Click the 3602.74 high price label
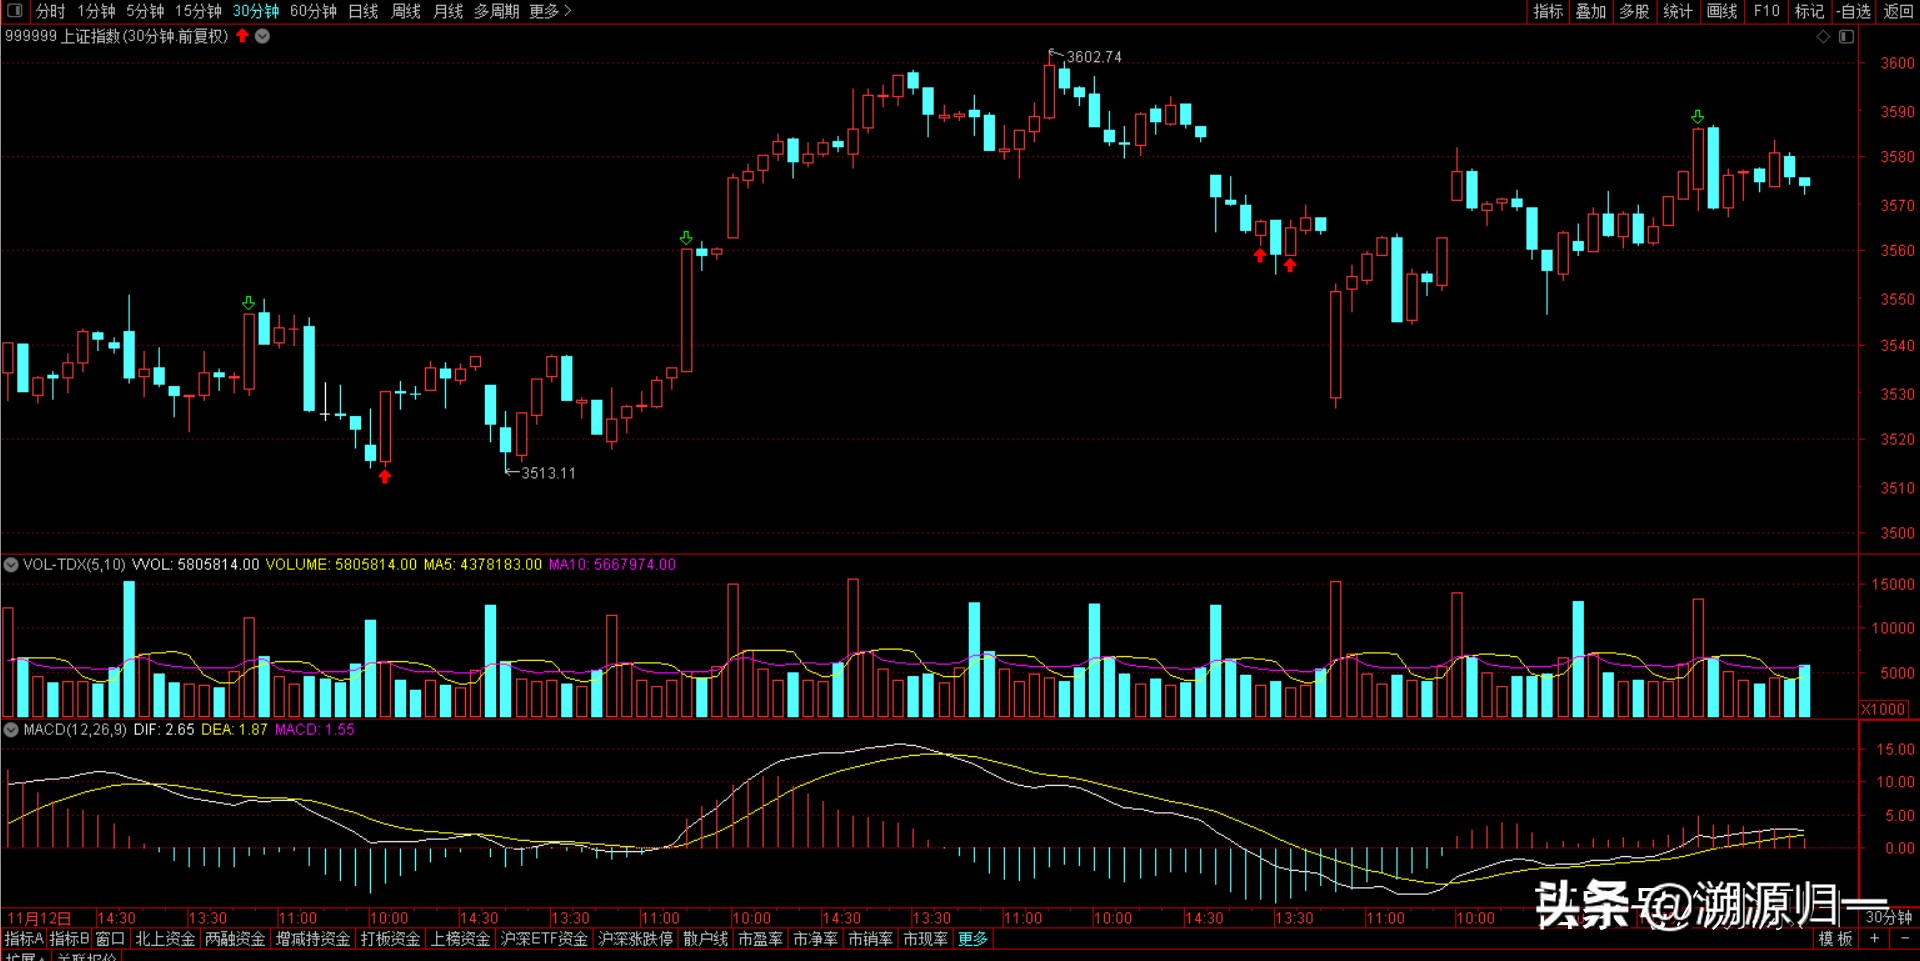 [x=1094, y=57]
